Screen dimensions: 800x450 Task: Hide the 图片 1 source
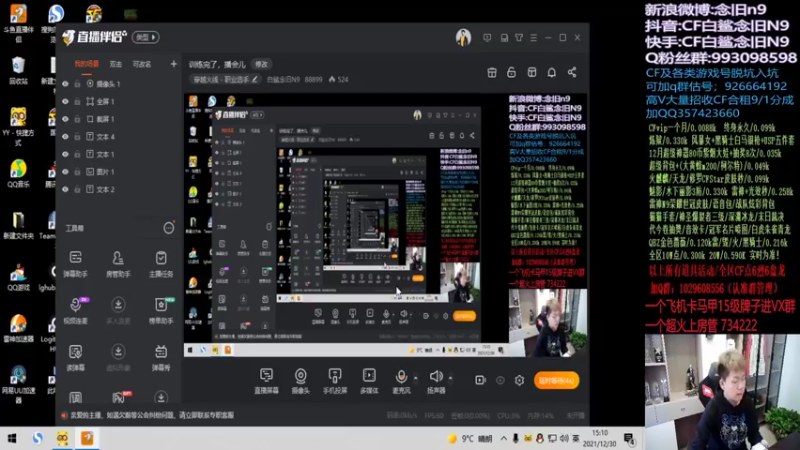65,172
